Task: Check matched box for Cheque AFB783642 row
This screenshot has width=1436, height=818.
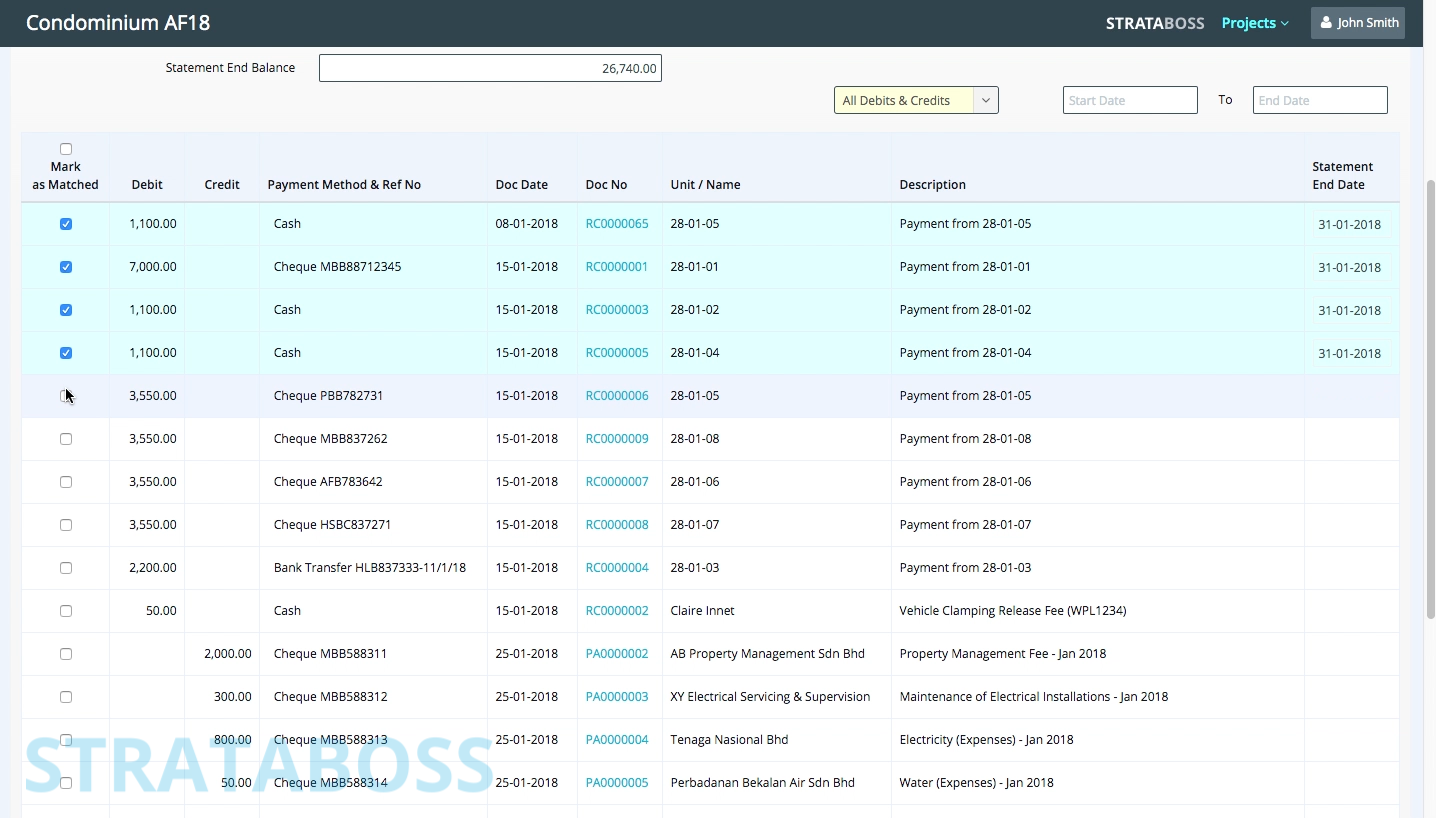Action: click(x=66, y=482)
